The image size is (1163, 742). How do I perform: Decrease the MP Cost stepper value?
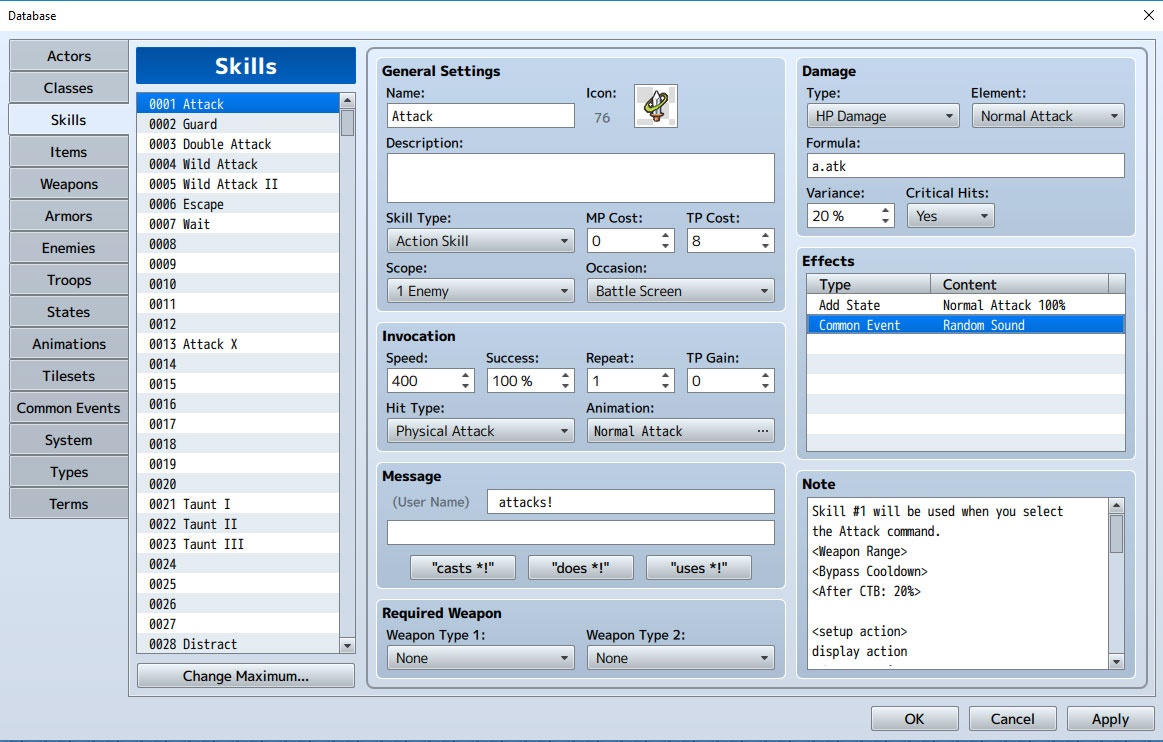[665, 246]
